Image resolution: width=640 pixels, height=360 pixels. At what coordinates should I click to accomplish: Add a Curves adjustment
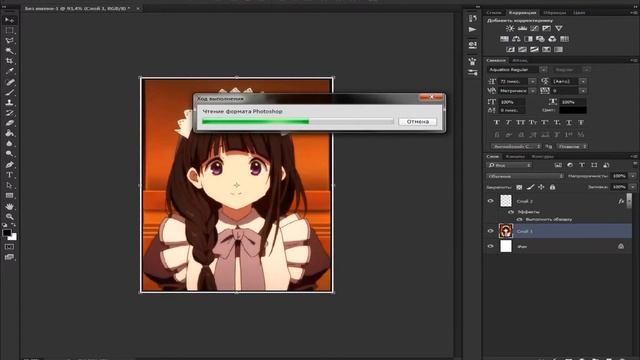[x=534, y=28]
